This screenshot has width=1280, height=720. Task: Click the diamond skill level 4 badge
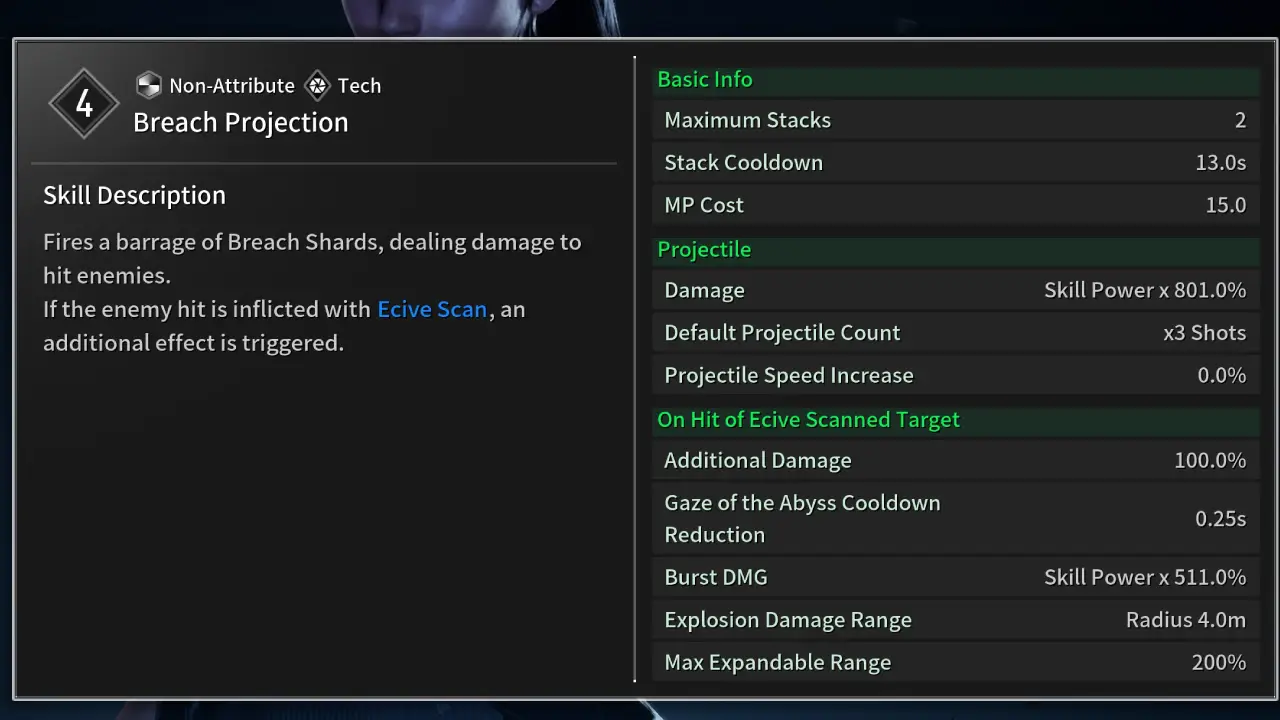(84, 102)
